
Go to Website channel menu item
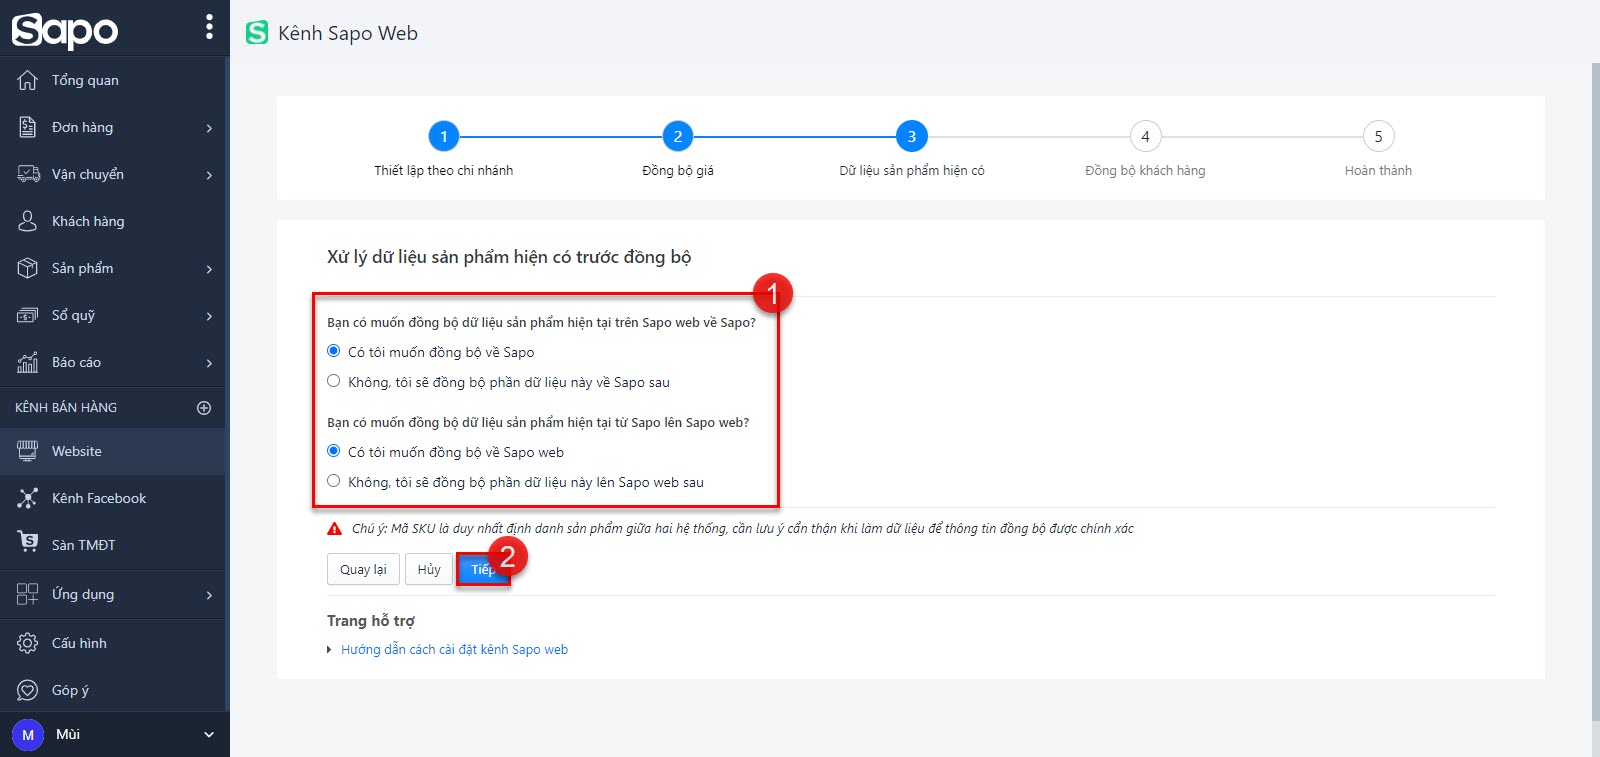112,451
